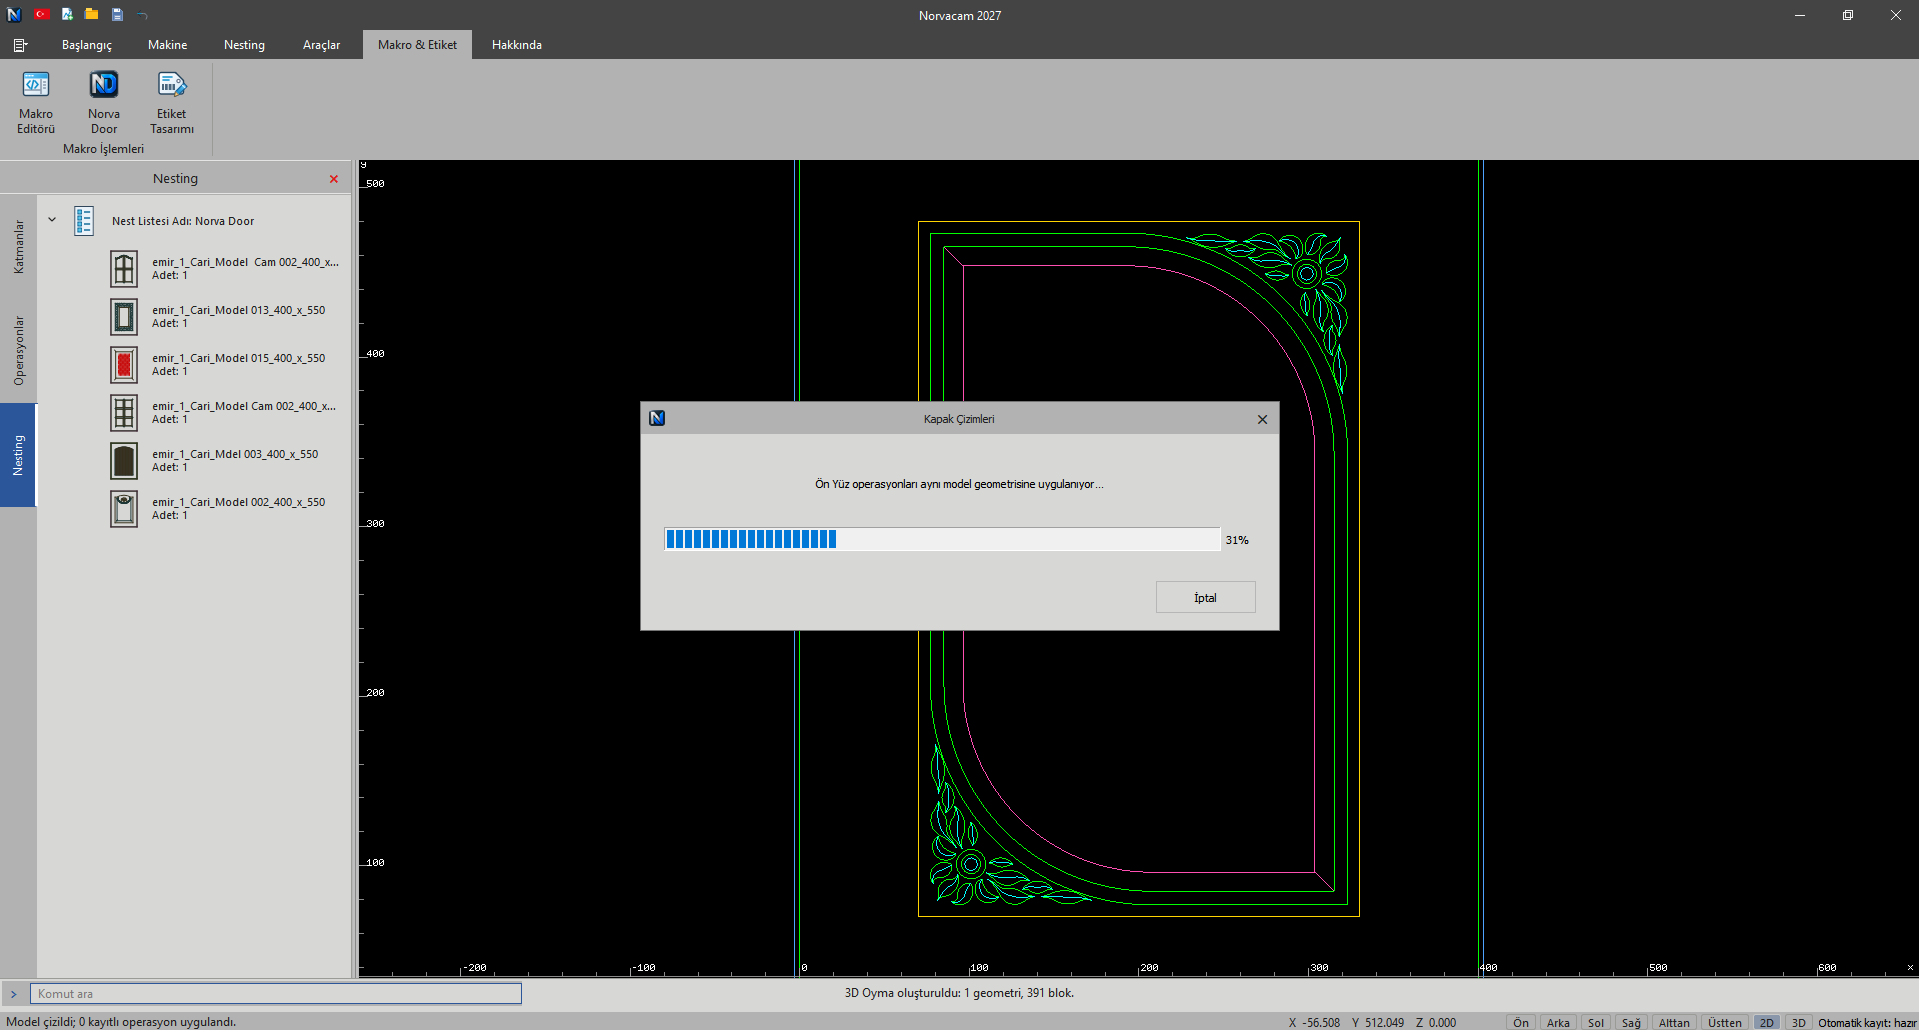This screenshot has width=1919, height=1030.
Task: Toggle the 3D view mode
Action: pyautogui.click(x=1798, y=1022)
